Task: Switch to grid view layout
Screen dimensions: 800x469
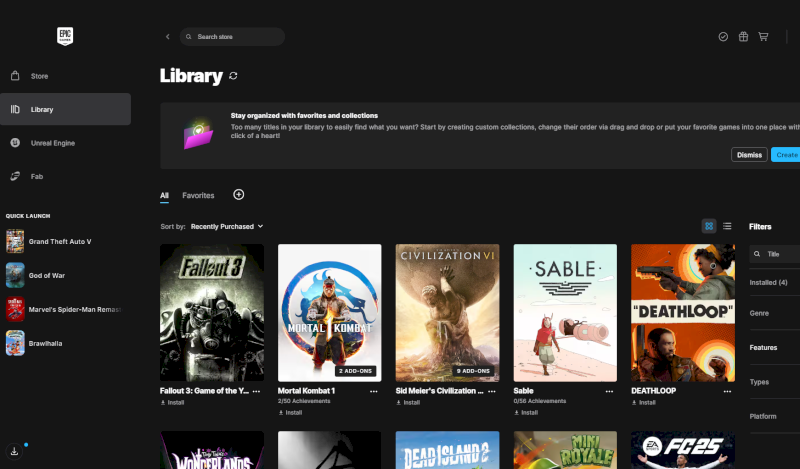Action: tap(708, 226)
